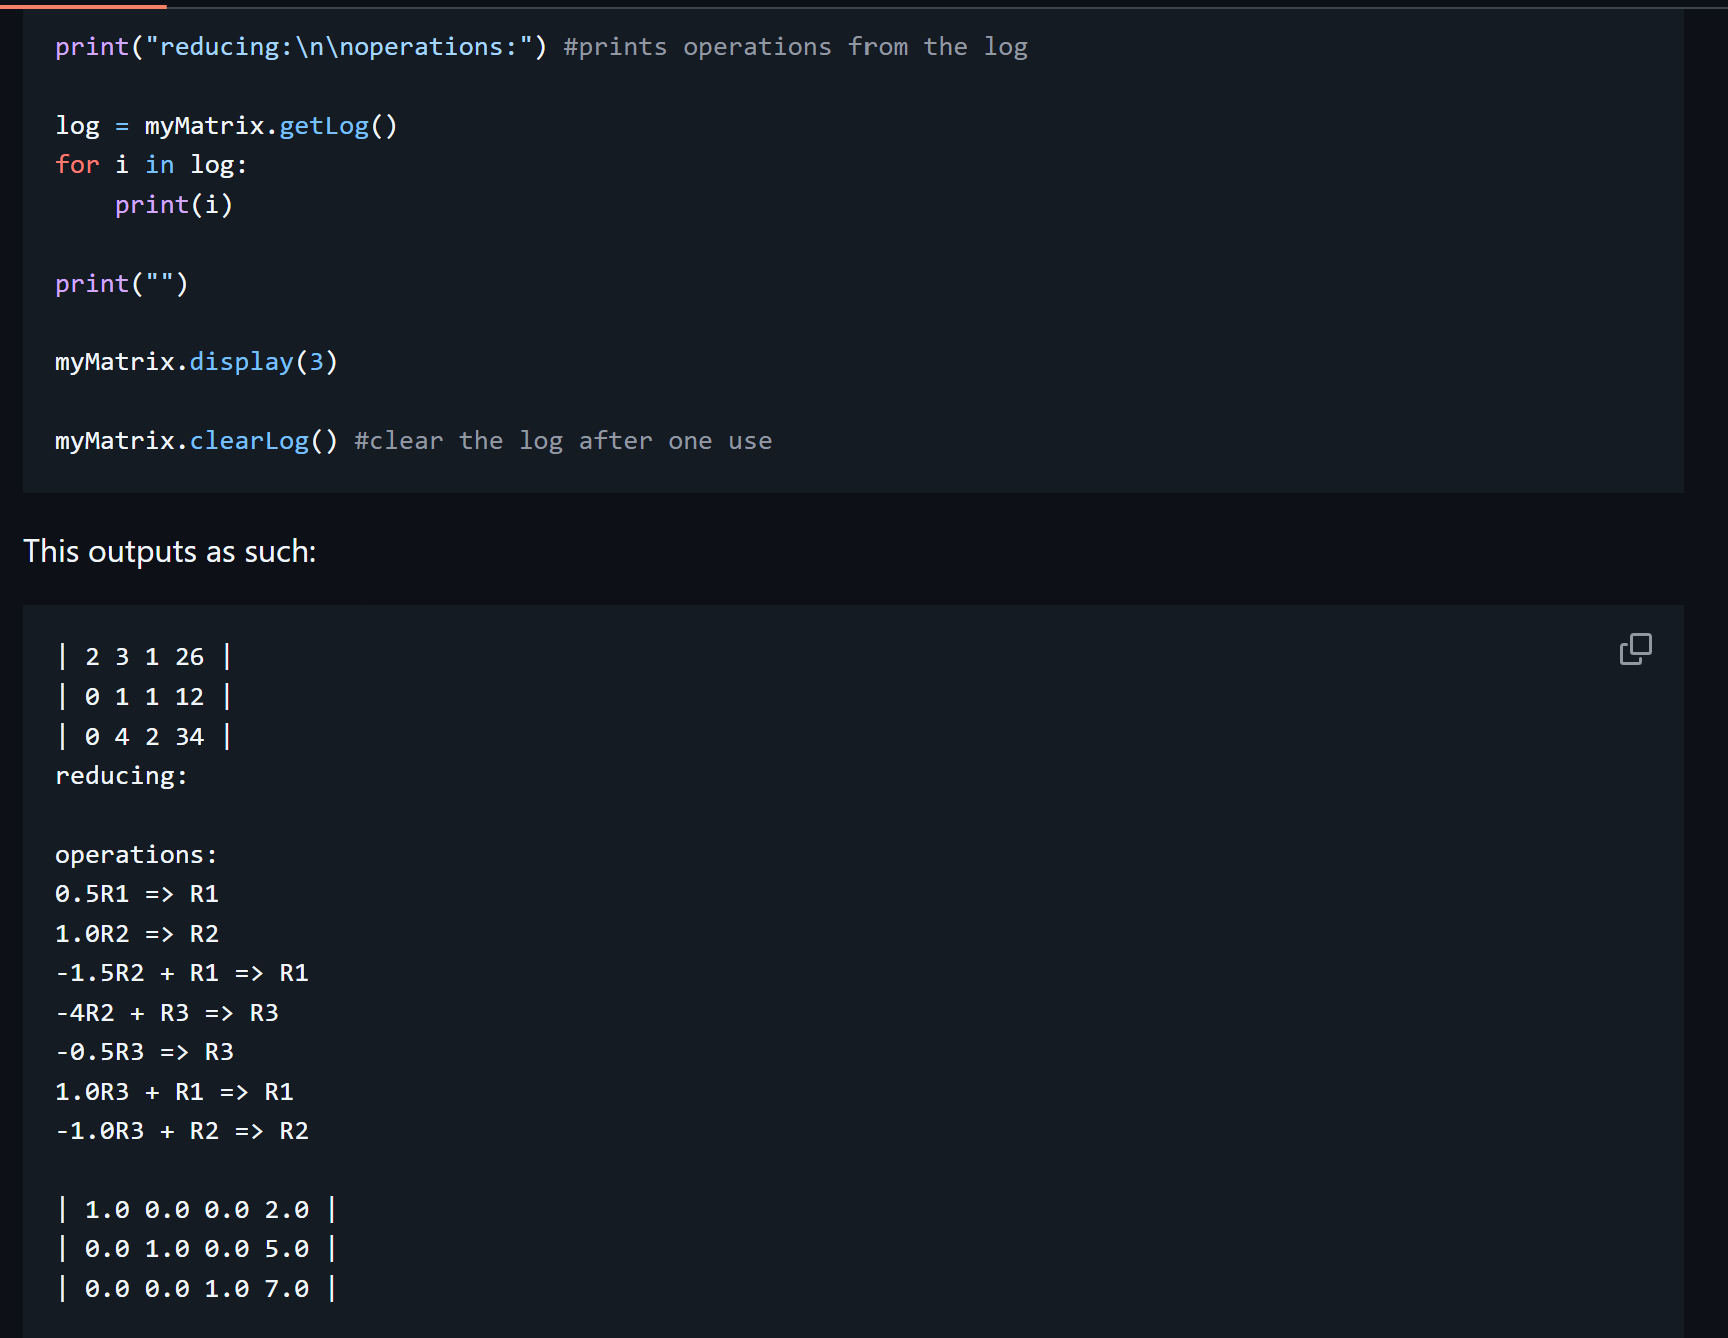Click the '-1.5R2 + R1 => R1' operation
1728x1338 pixels.
click(x=182, y=973)
